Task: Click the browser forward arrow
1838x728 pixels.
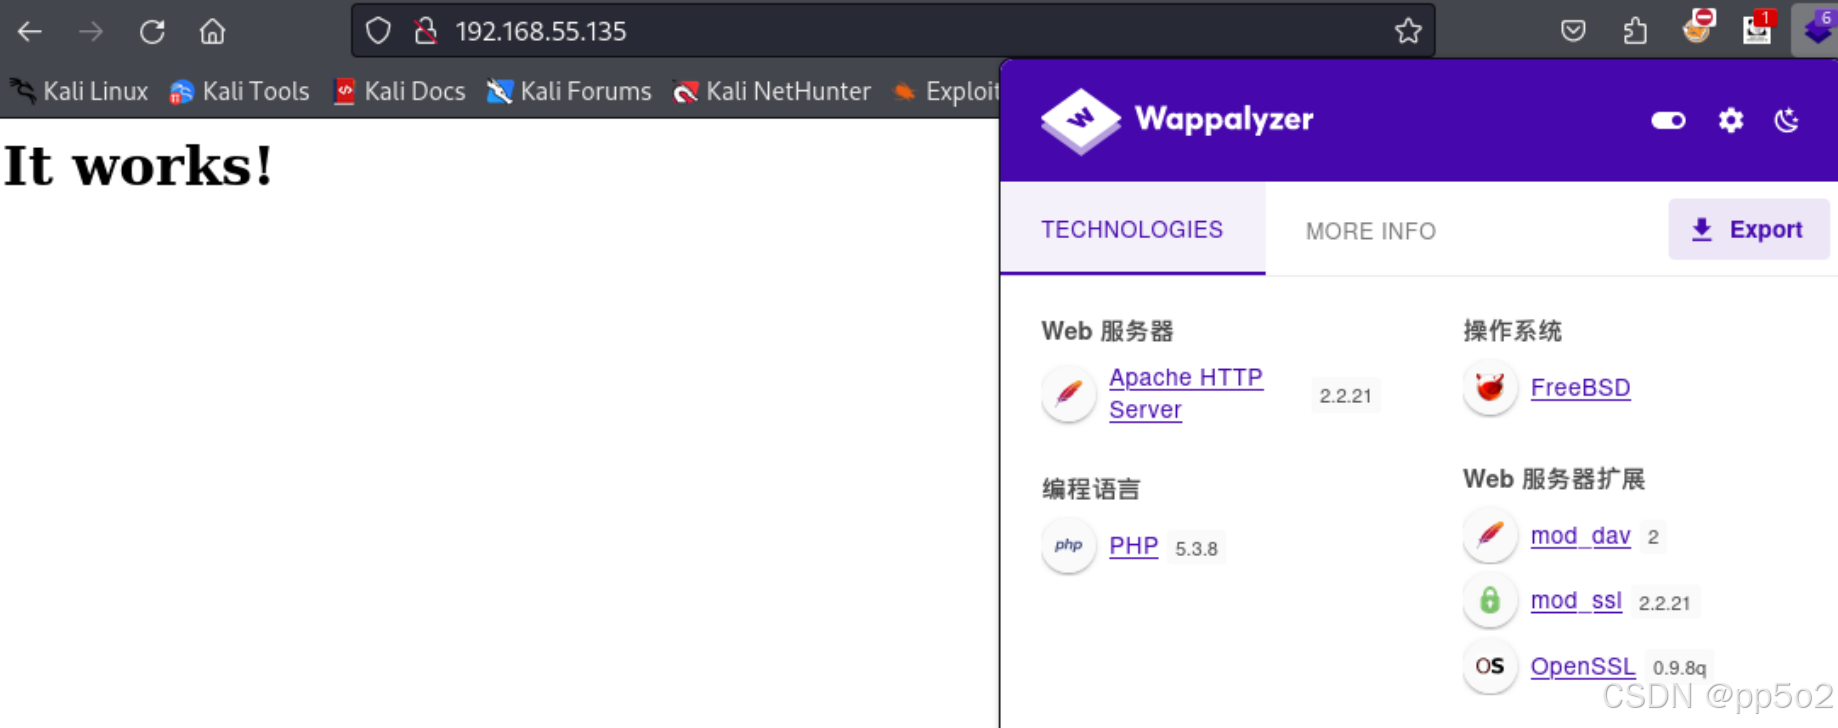Action: tap(91, 32)
